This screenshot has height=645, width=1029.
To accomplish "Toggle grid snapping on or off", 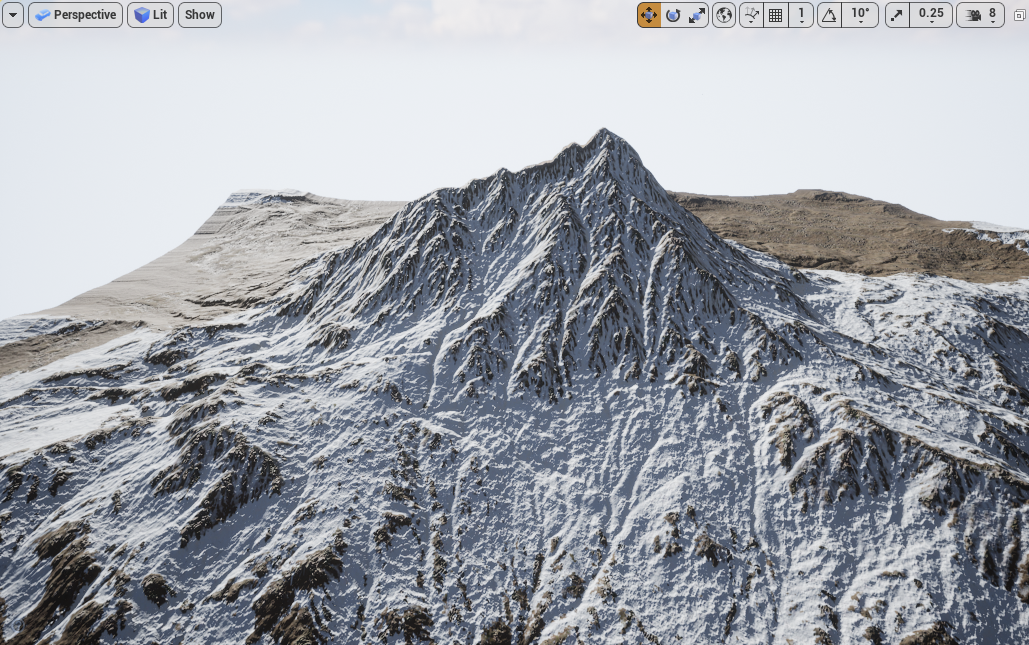I will pyautogui.click(x=776, y=15).
